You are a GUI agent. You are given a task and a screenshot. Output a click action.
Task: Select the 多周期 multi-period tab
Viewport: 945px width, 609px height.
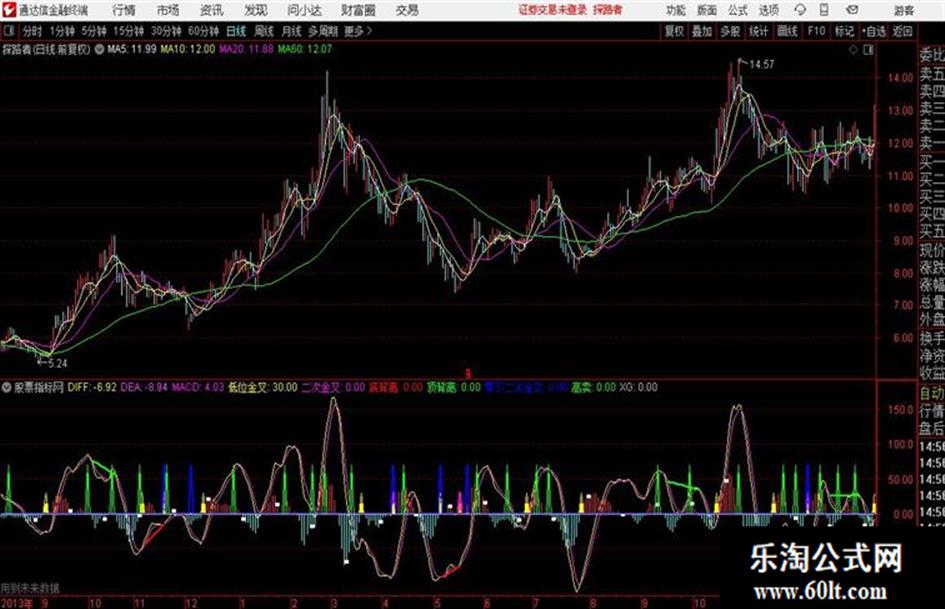pos(323,31)
